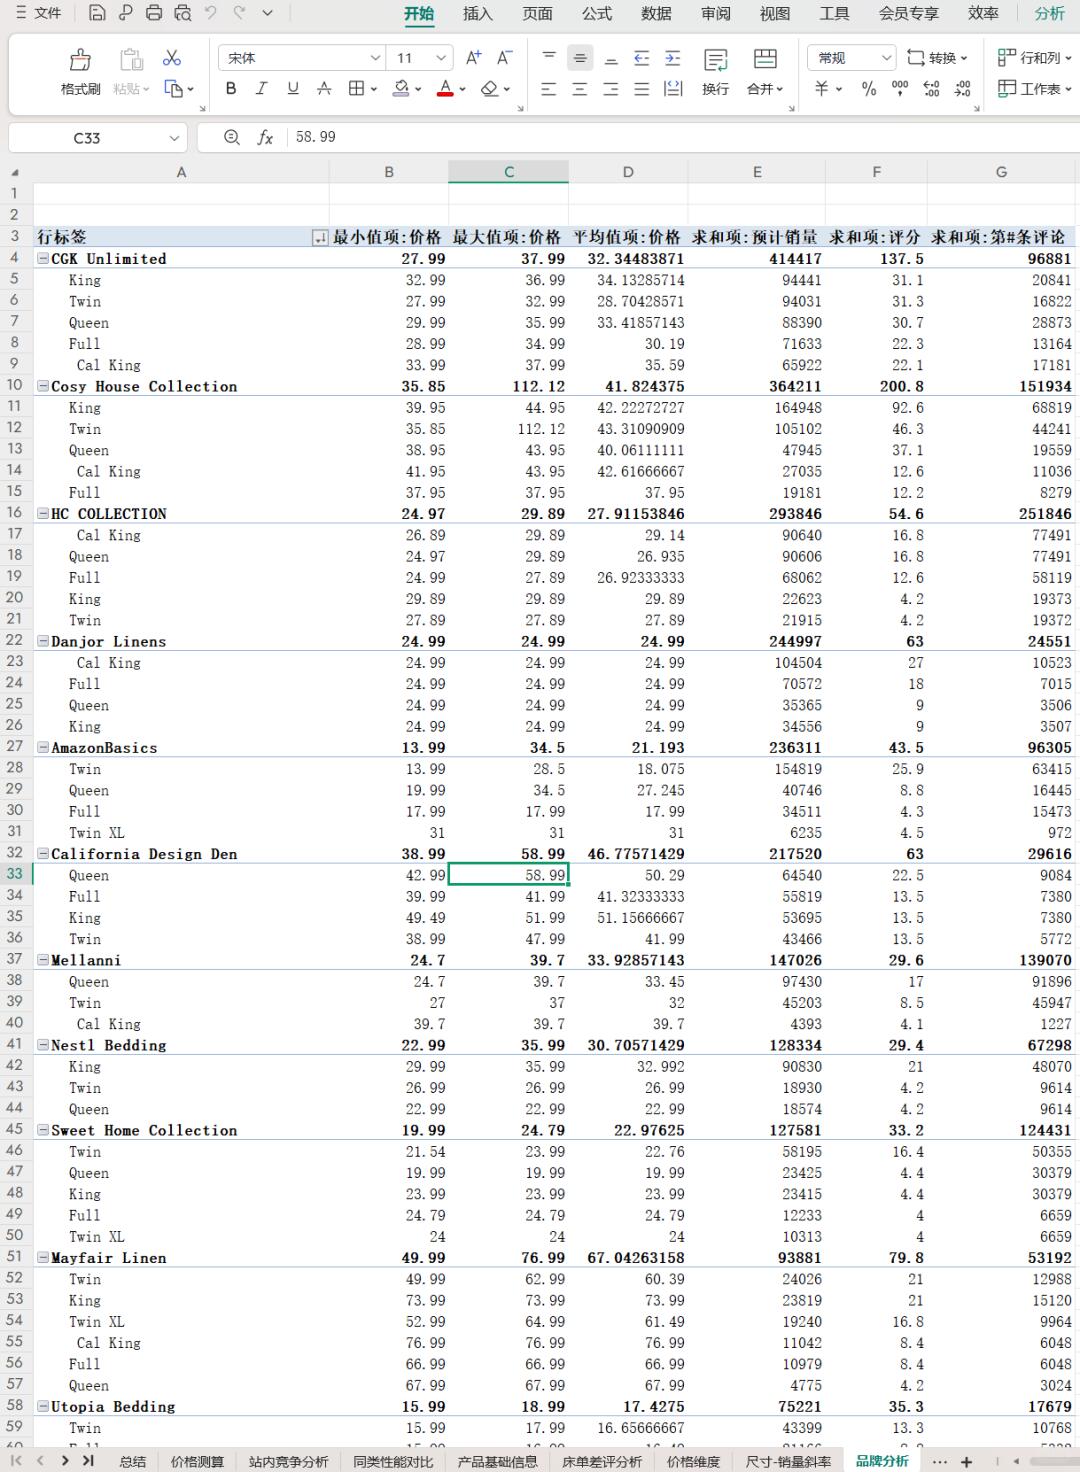This screenshot has width=1080, height=1472.
Task: Click the Decrease Decimal icon
Action: point(962,89)
